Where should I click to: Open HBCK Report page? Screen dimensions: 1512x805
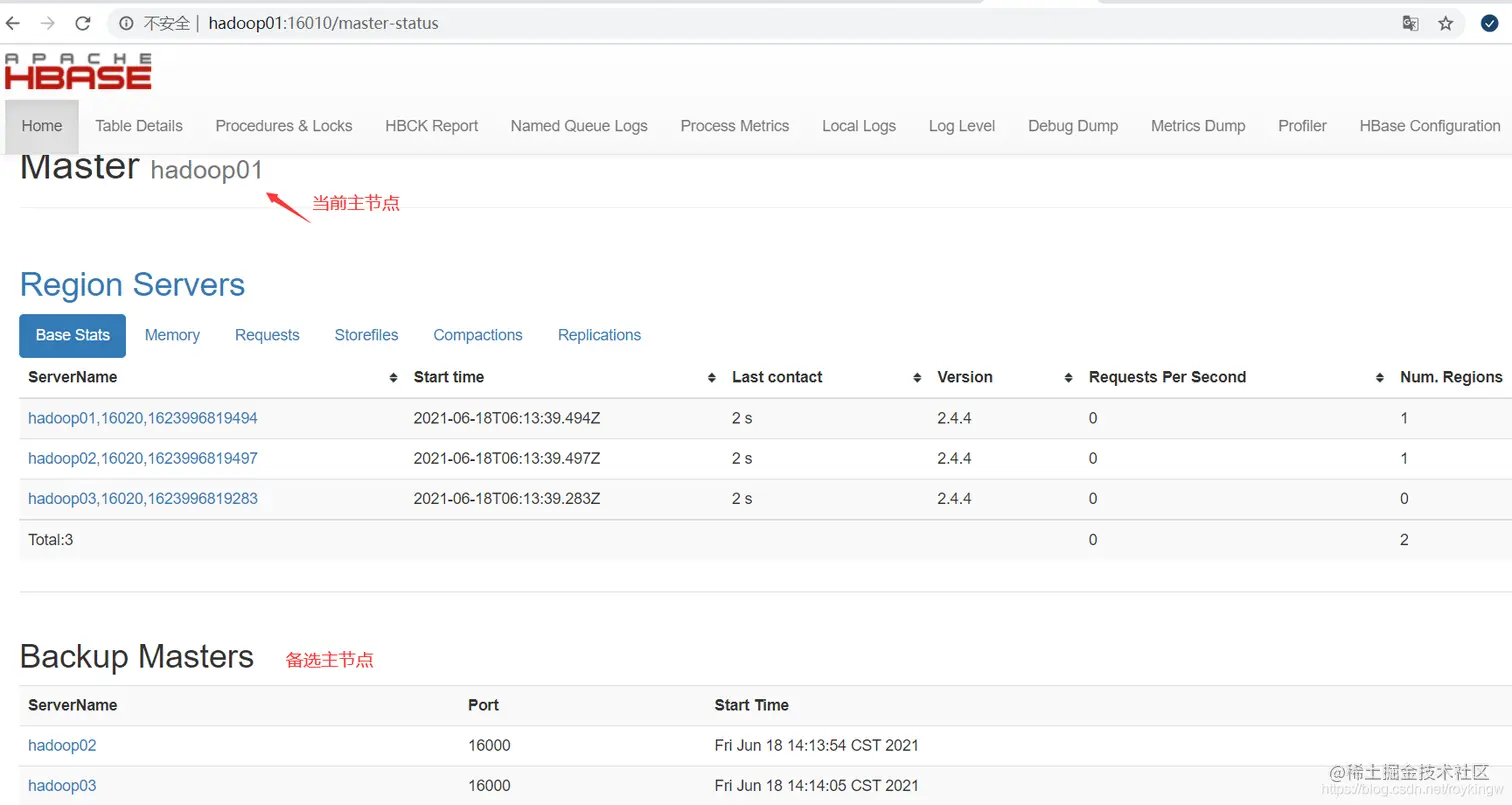point(432,126)
